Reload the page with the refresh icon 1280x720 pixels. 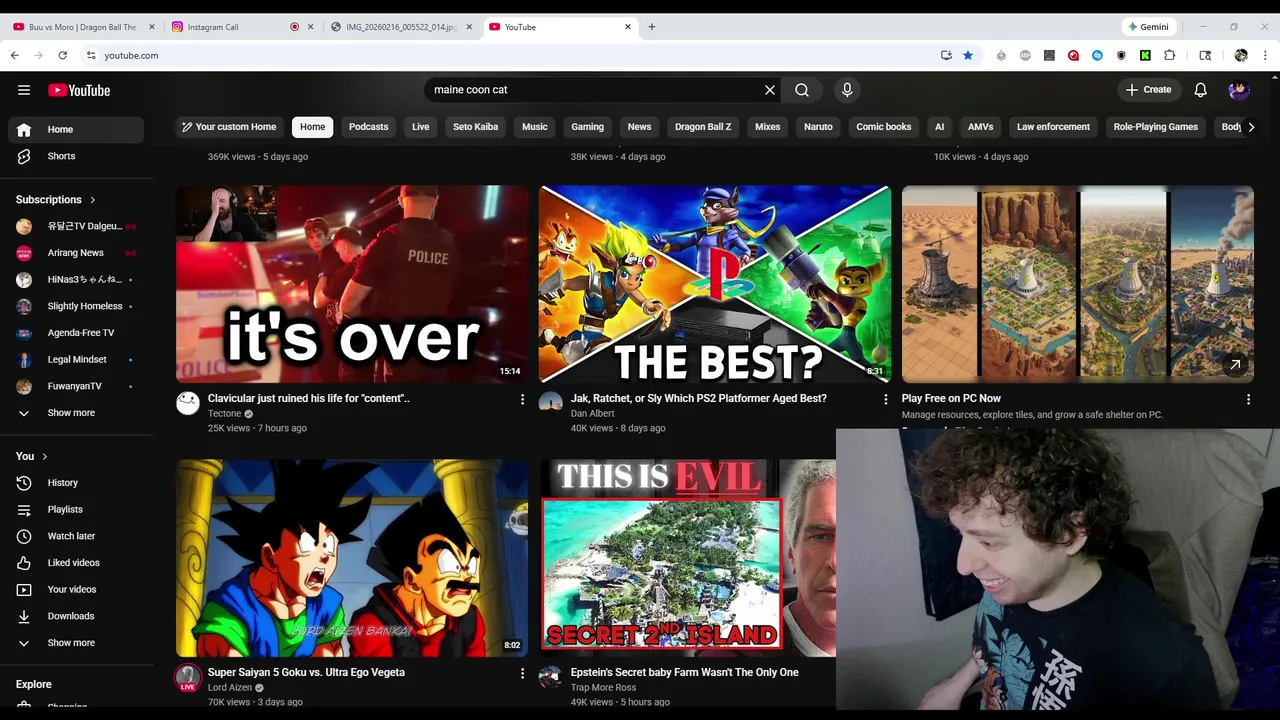pyautogui.click(x=62, y=55)
